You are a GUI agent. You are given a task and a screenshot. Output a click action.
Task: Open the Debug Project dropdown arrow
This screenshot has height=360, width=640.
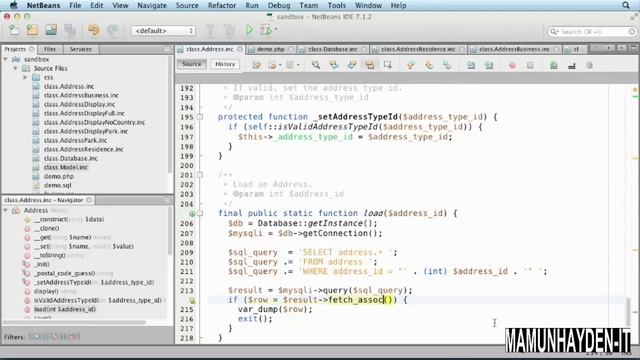[276, 29]
